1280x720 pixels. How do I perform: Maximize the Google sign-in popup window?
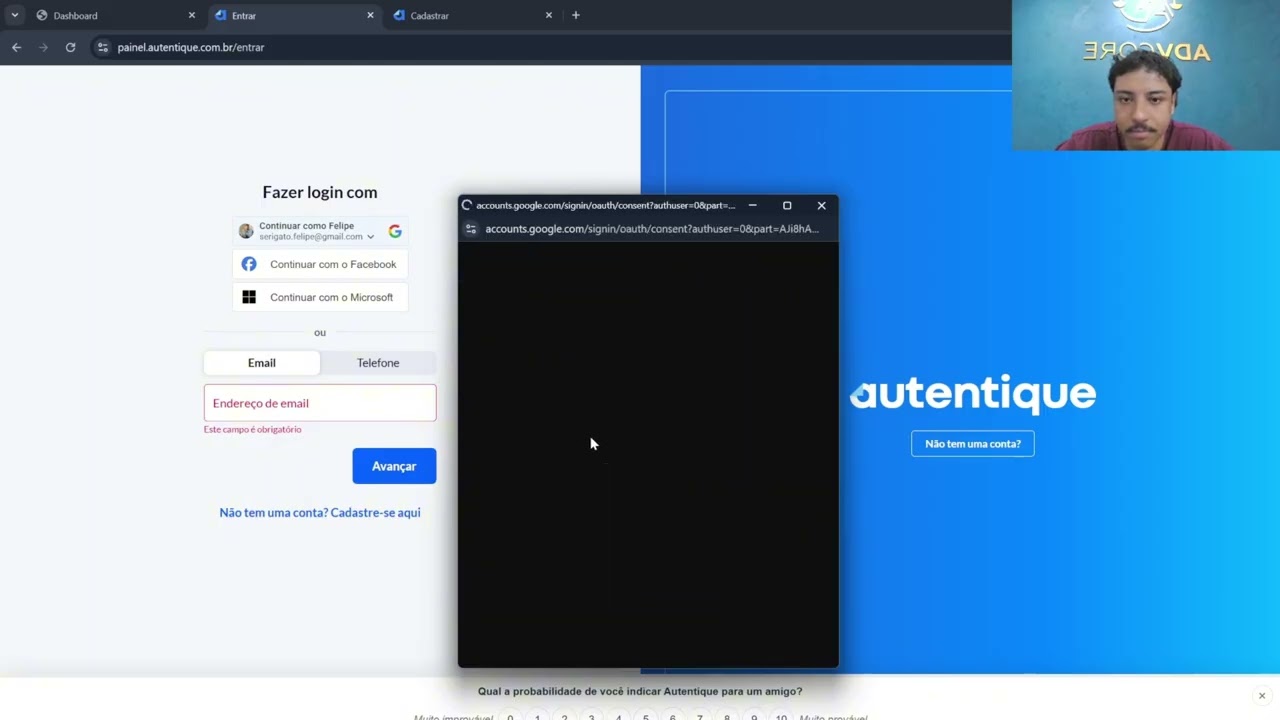(x=787, y=205)
